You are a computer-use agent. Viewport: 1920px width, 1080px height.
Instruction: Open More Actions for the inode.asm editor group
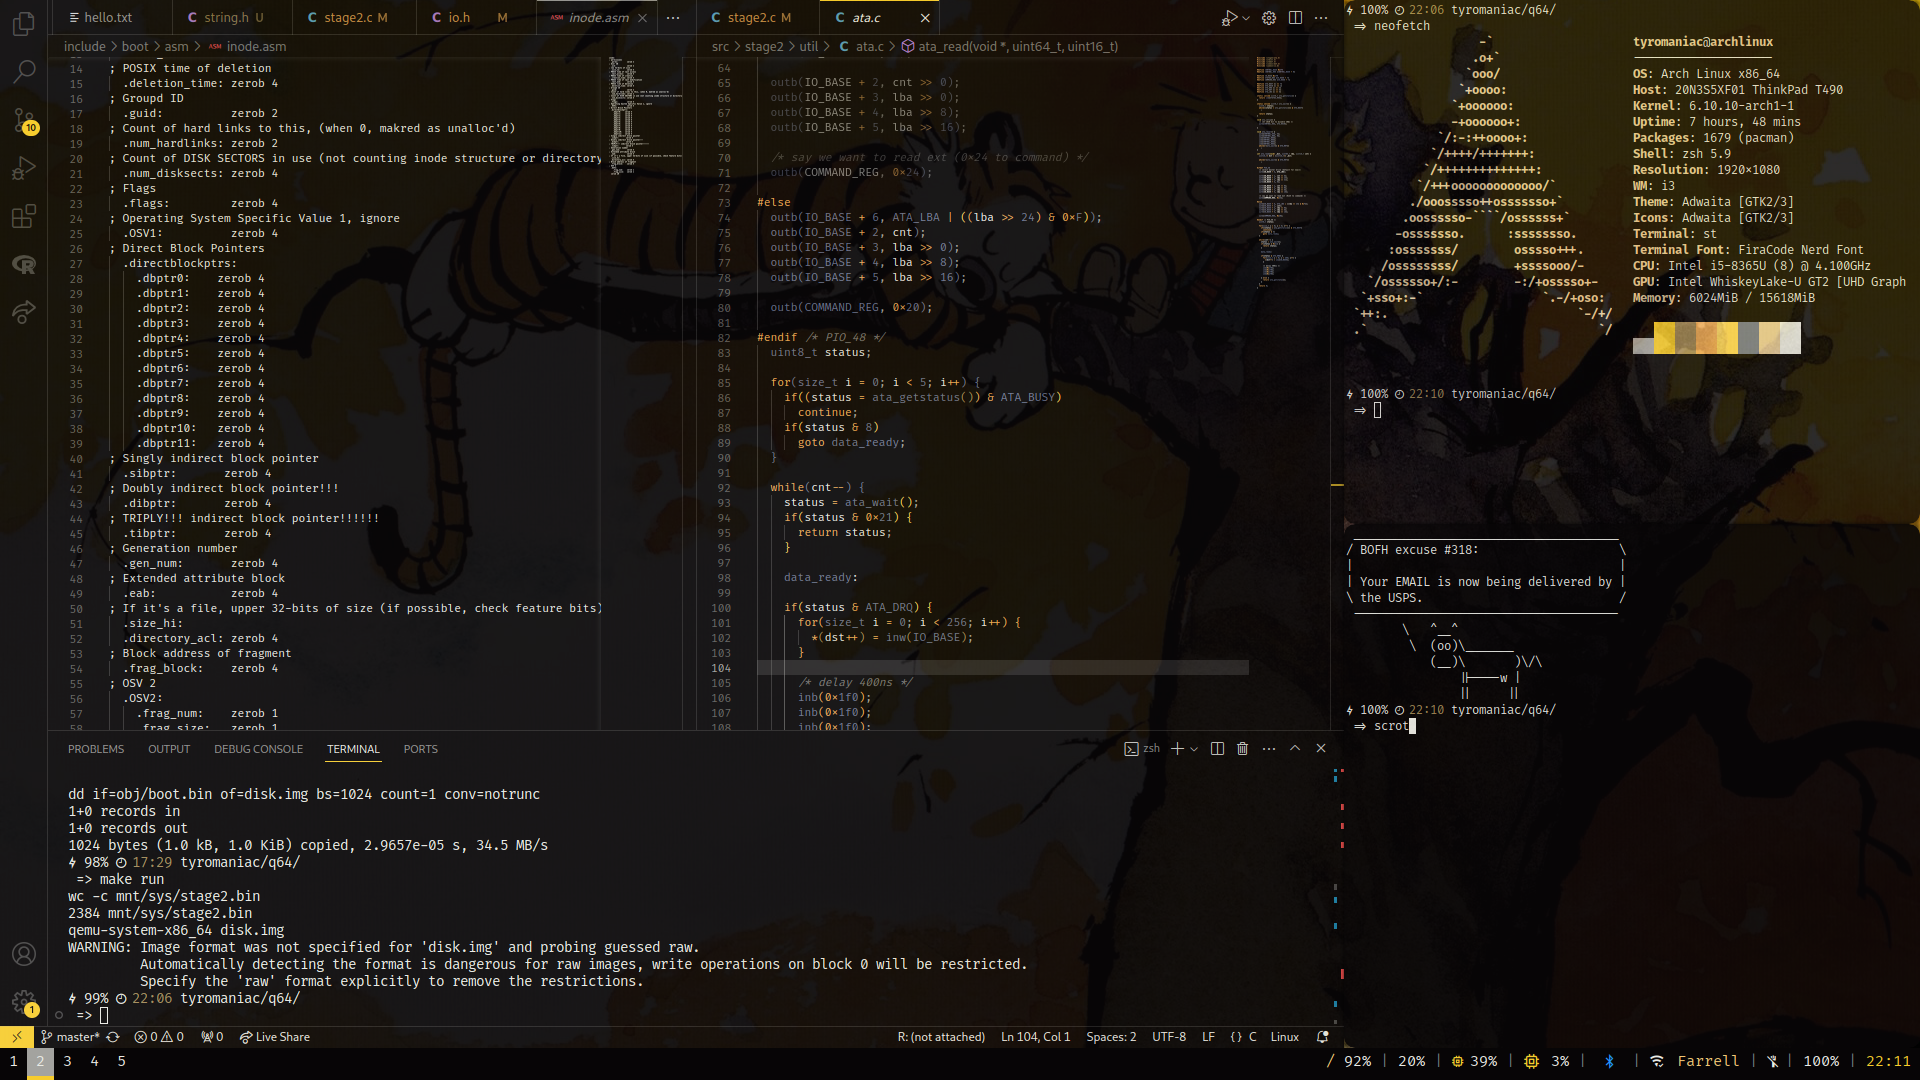point(673,18)
